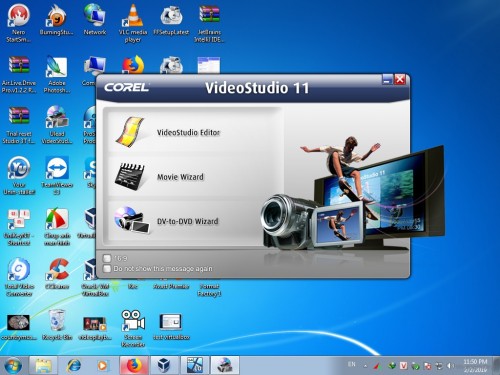The width and height of the screenshot is (500, 375).
Task: Tick 'Do not show this message again'
Action: tap(107, 269)
